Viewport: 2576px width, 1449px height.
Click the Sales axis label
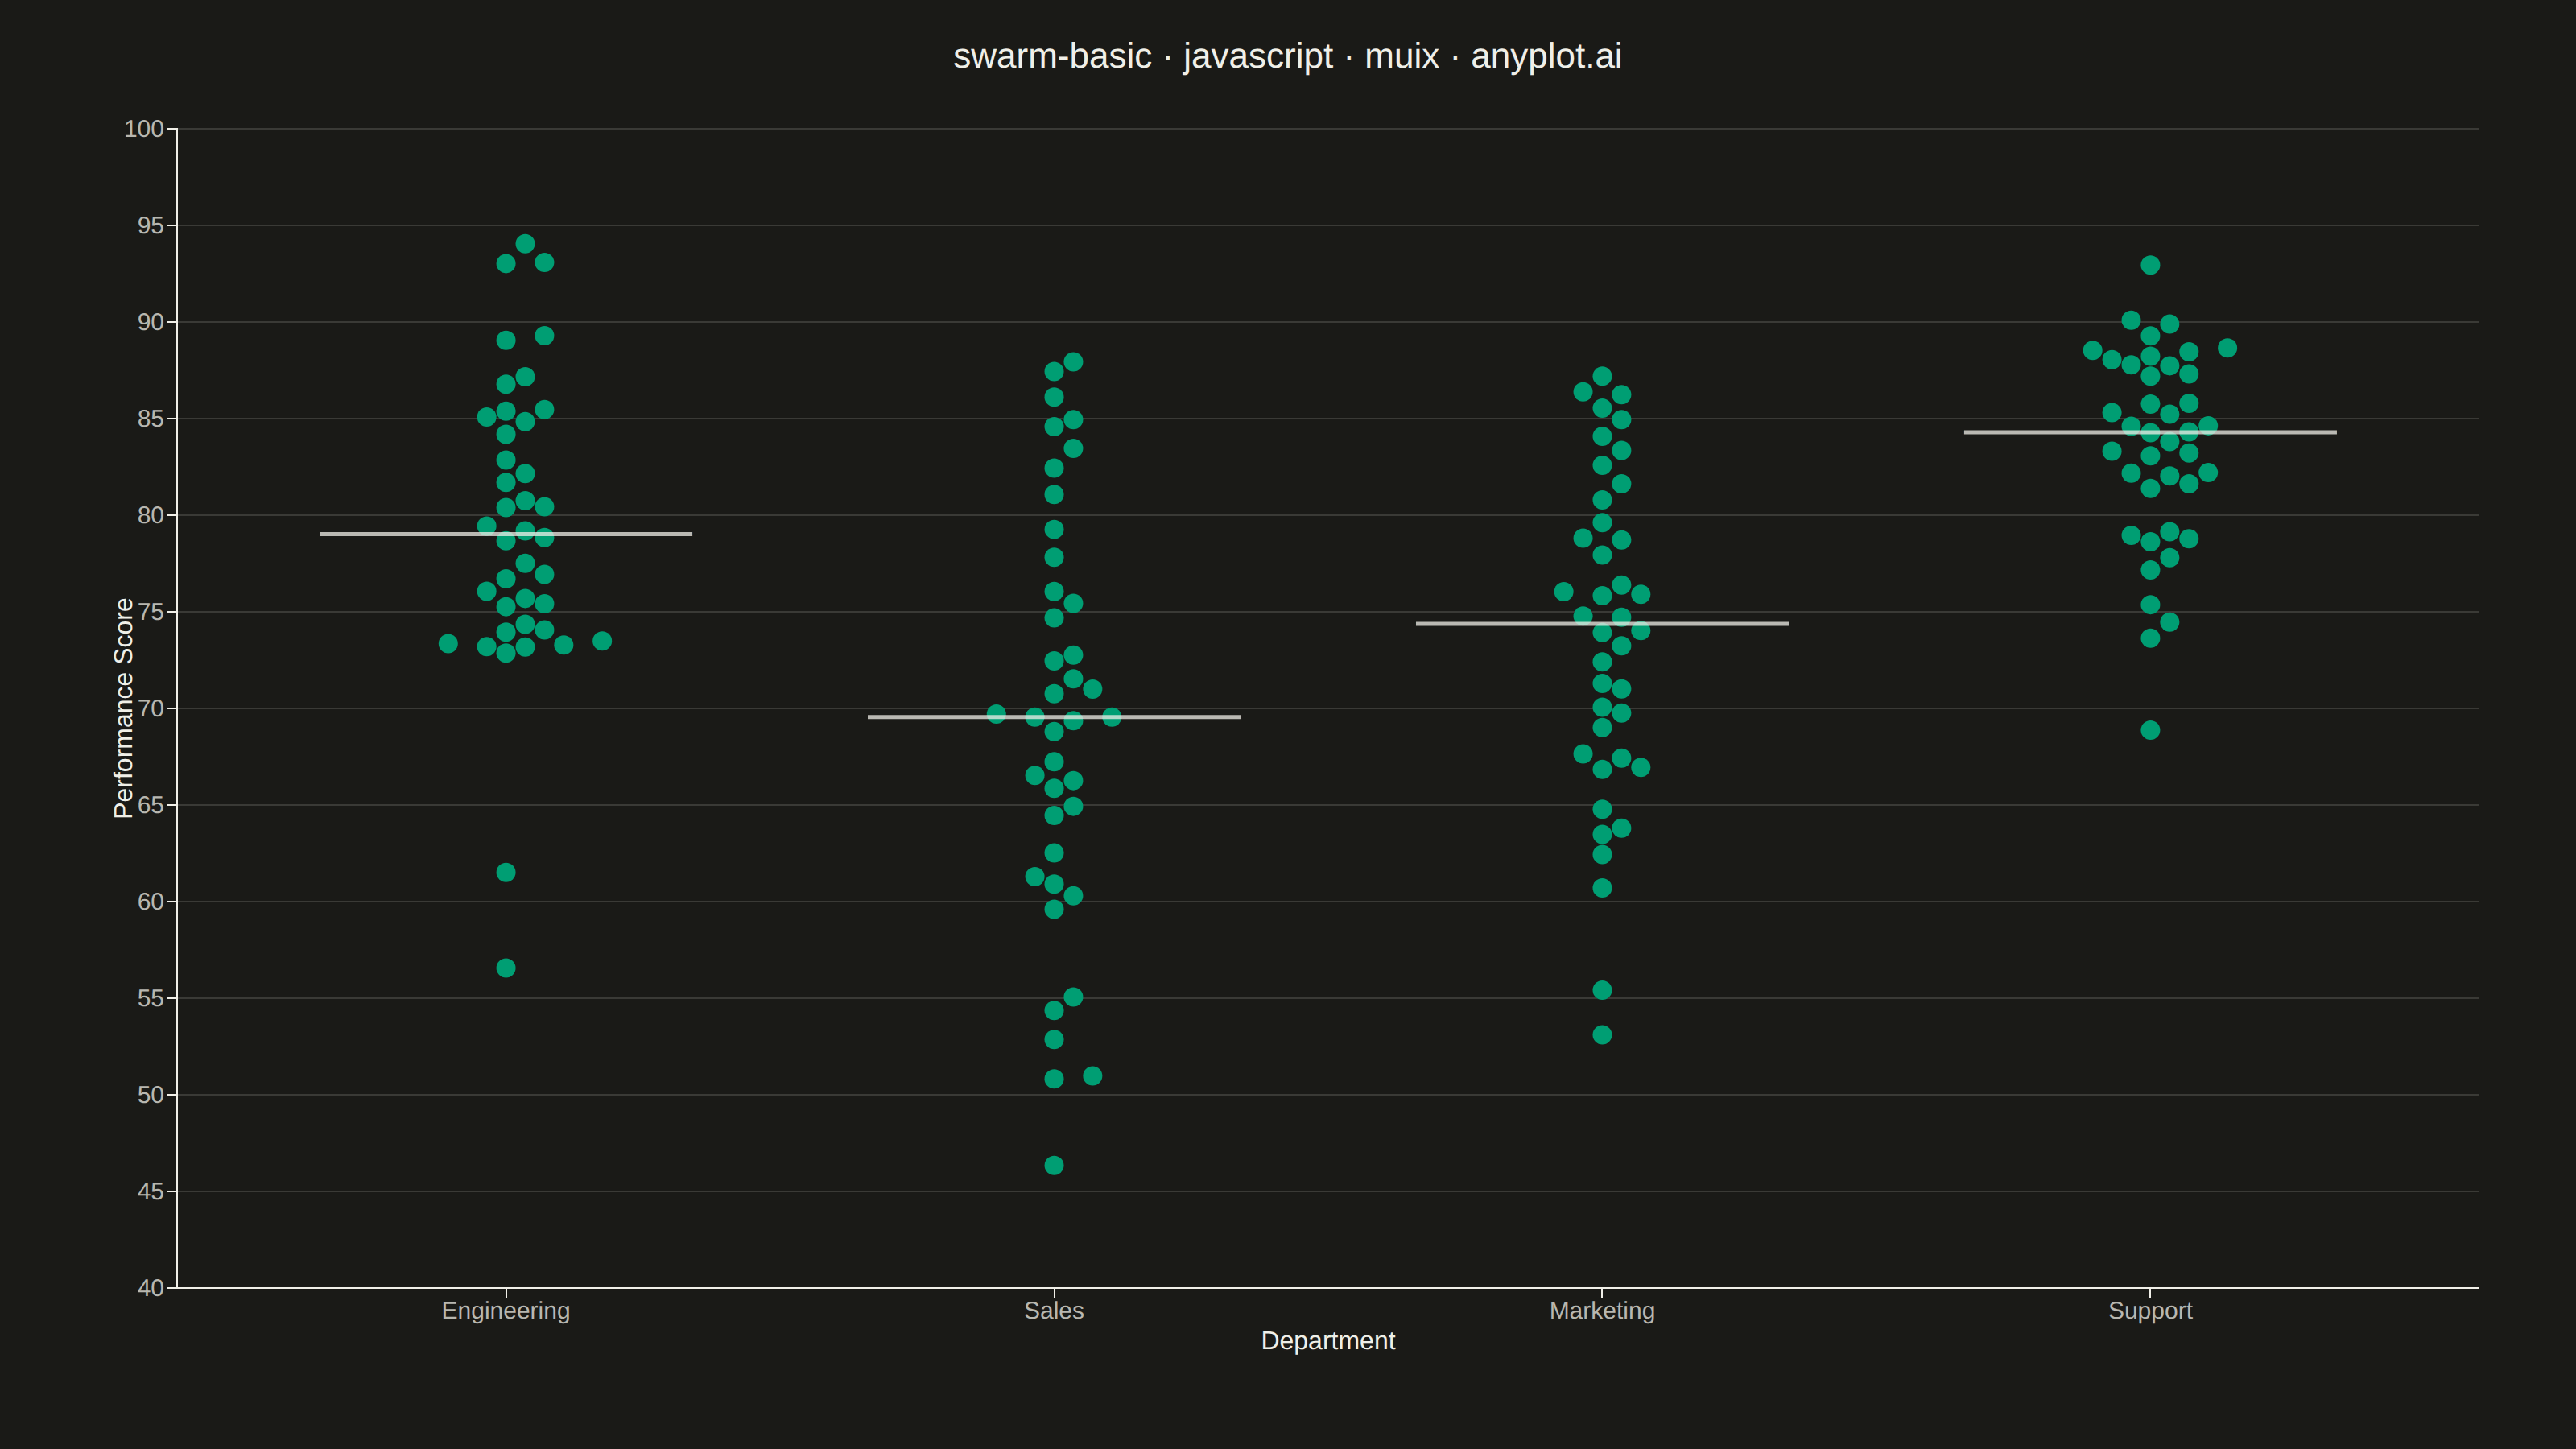click(x=1054, y=1310)
